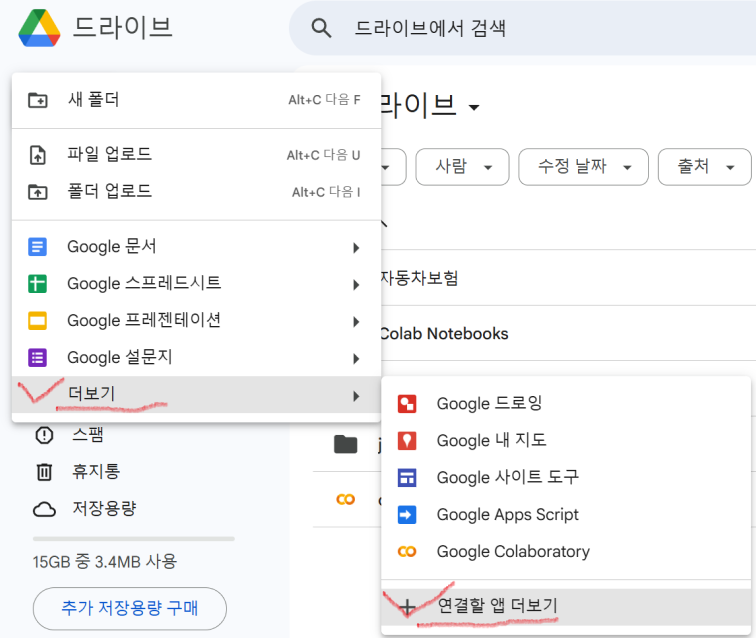Select 새 폴더 menu item
Viewport: 756px width, 638px height.
point(196,100)
